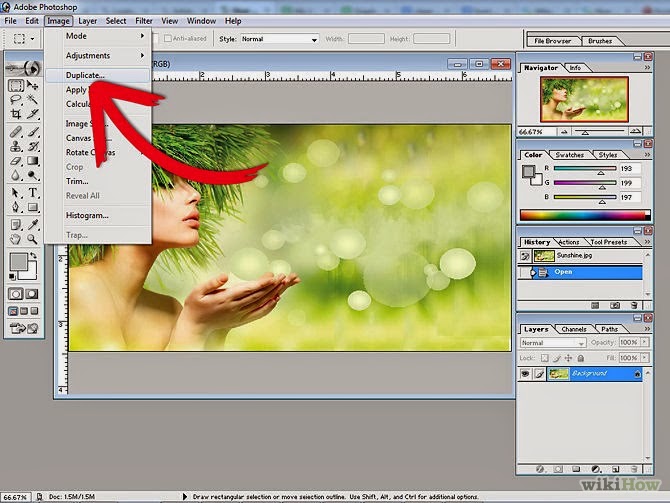Select the Lasso tool

coord(15,100)
